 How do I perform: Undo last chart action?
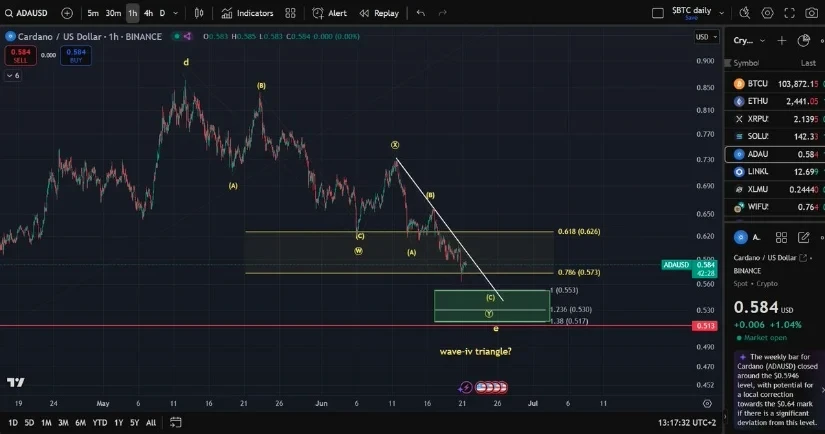420,13
